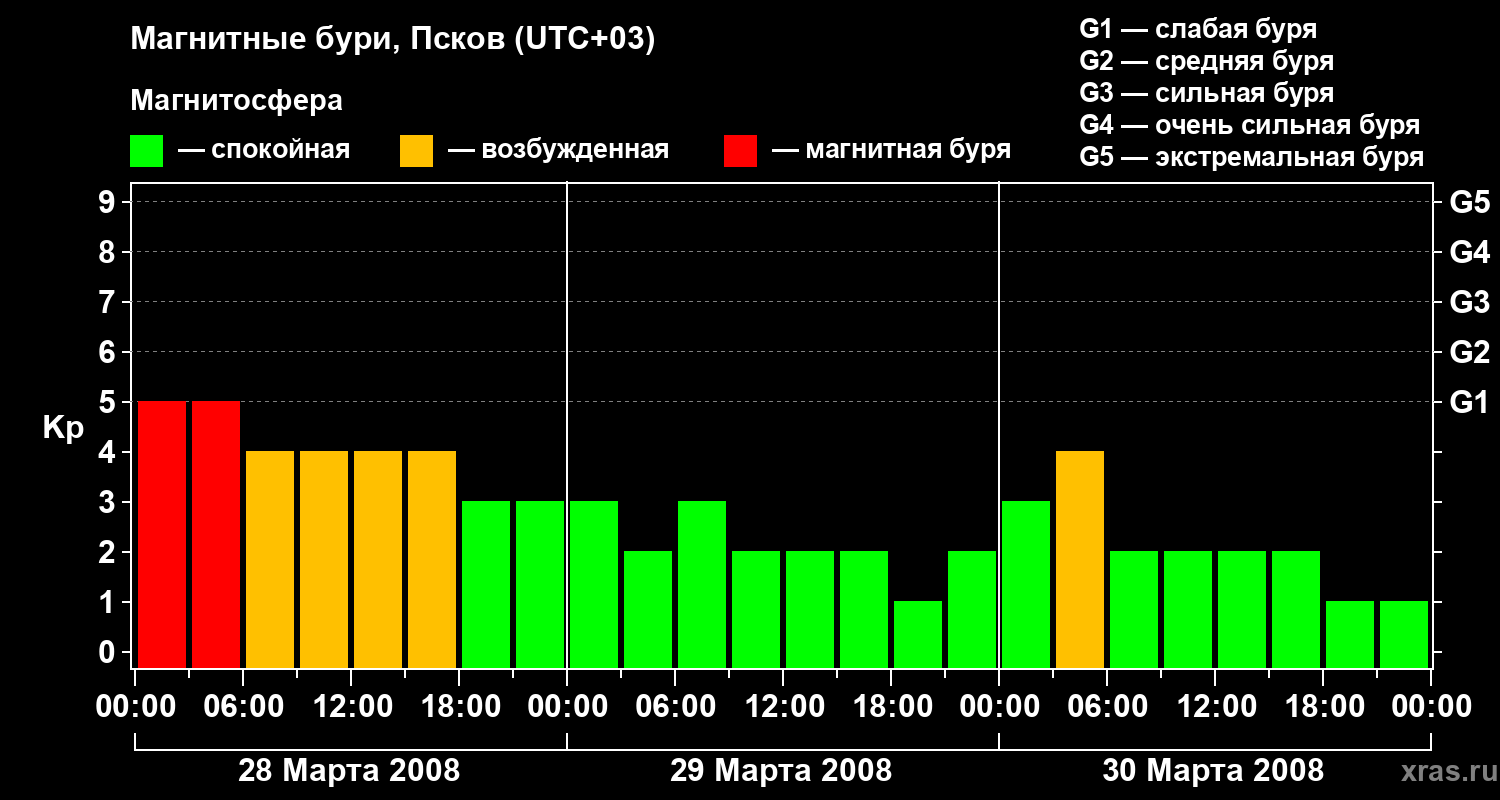Screen dimensions: 1500x800
Task: Click the right-axis «G4» storm level label
Action: pyautogui.click(x=1470, y=252)
